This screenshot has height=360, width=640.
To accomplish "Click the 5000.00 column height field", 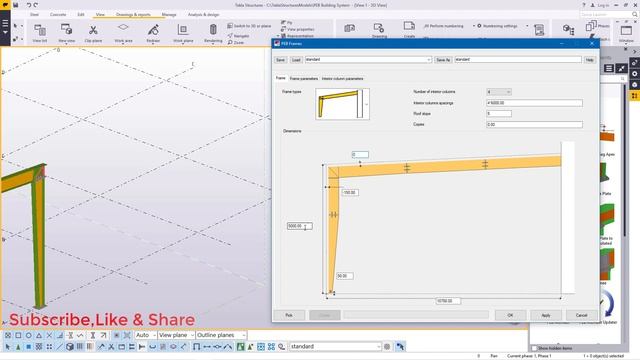I will (x=300, y=226).
